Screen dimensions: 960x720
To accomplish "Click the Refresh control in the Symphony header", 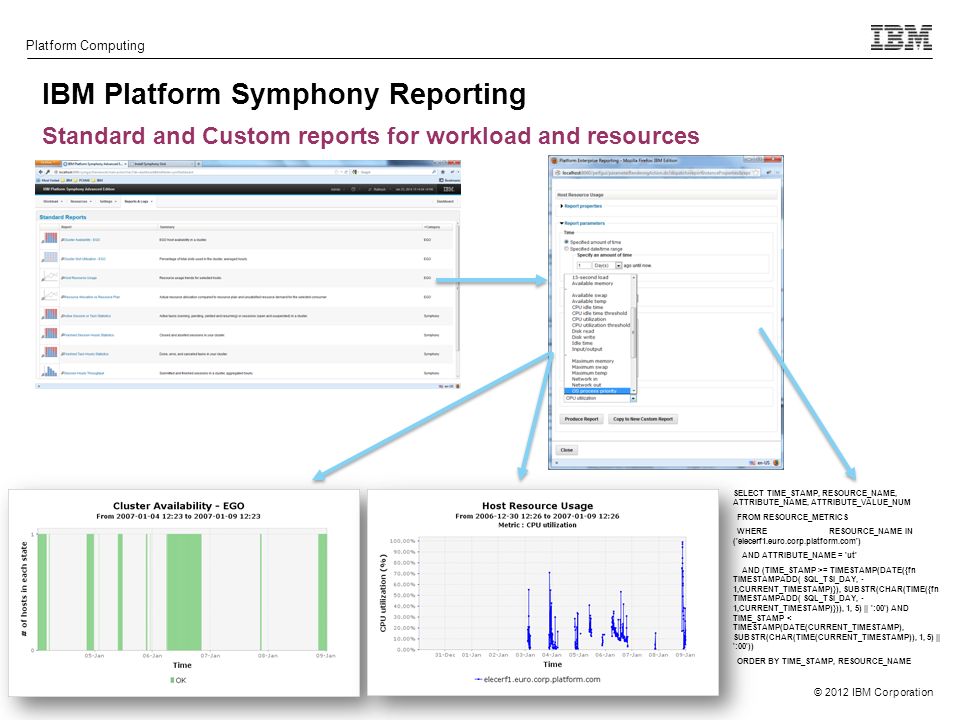I will pyautogui.click(x=377, y=189).
